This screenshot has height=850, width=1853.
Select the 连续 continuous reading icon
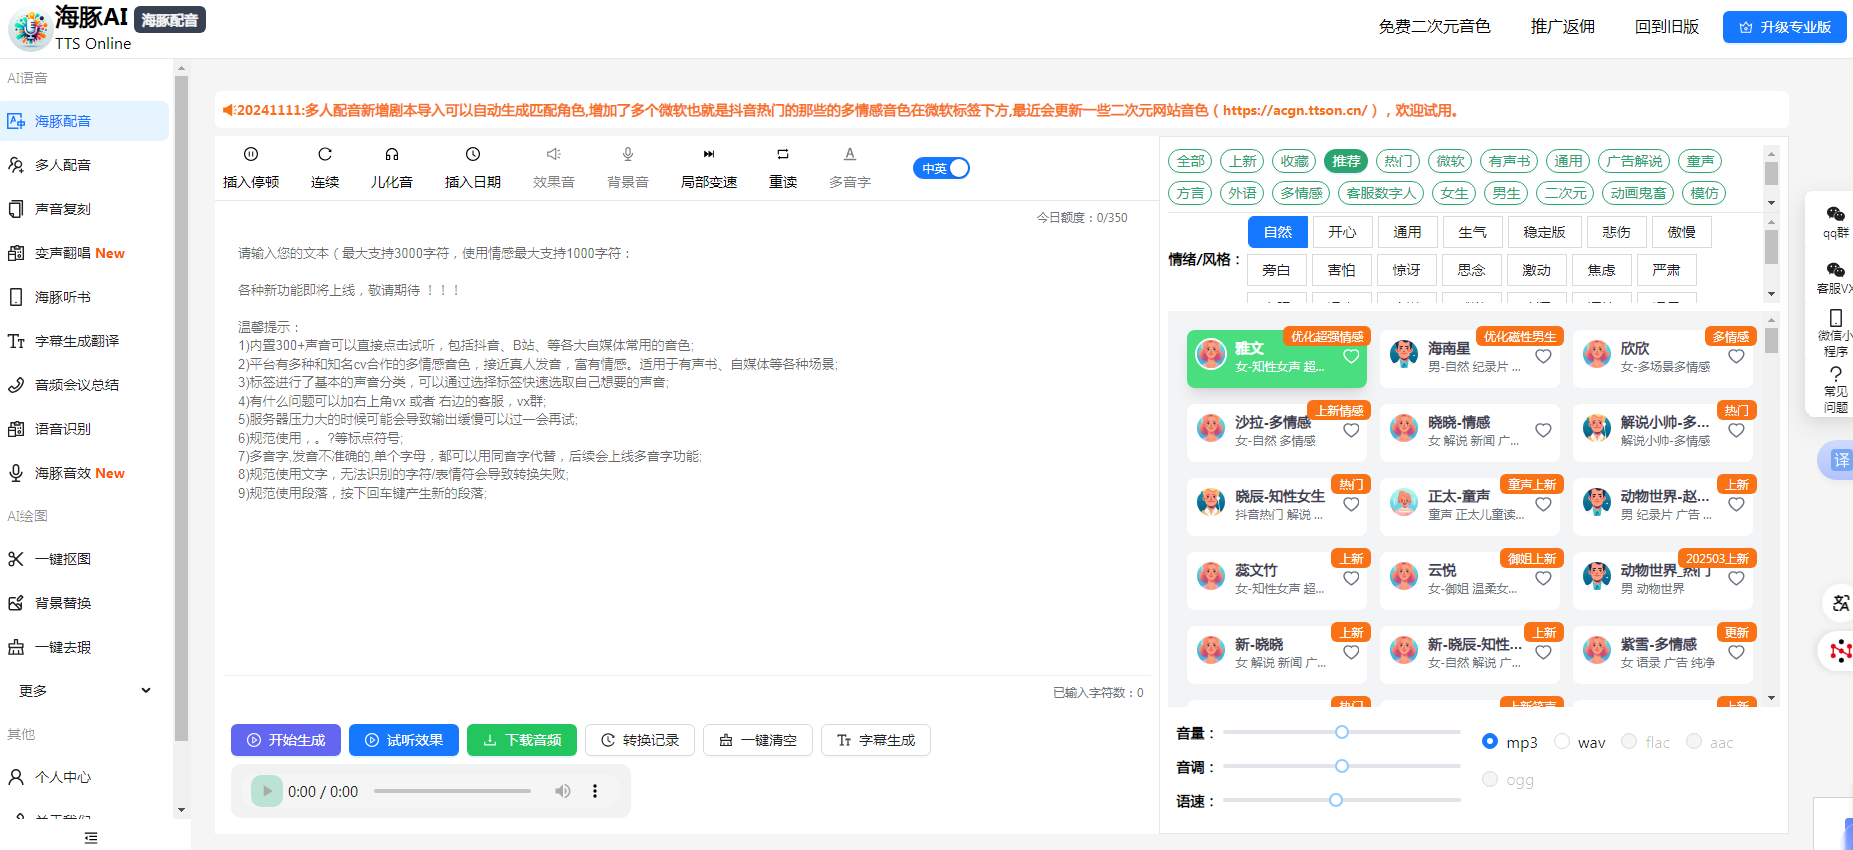325,154
